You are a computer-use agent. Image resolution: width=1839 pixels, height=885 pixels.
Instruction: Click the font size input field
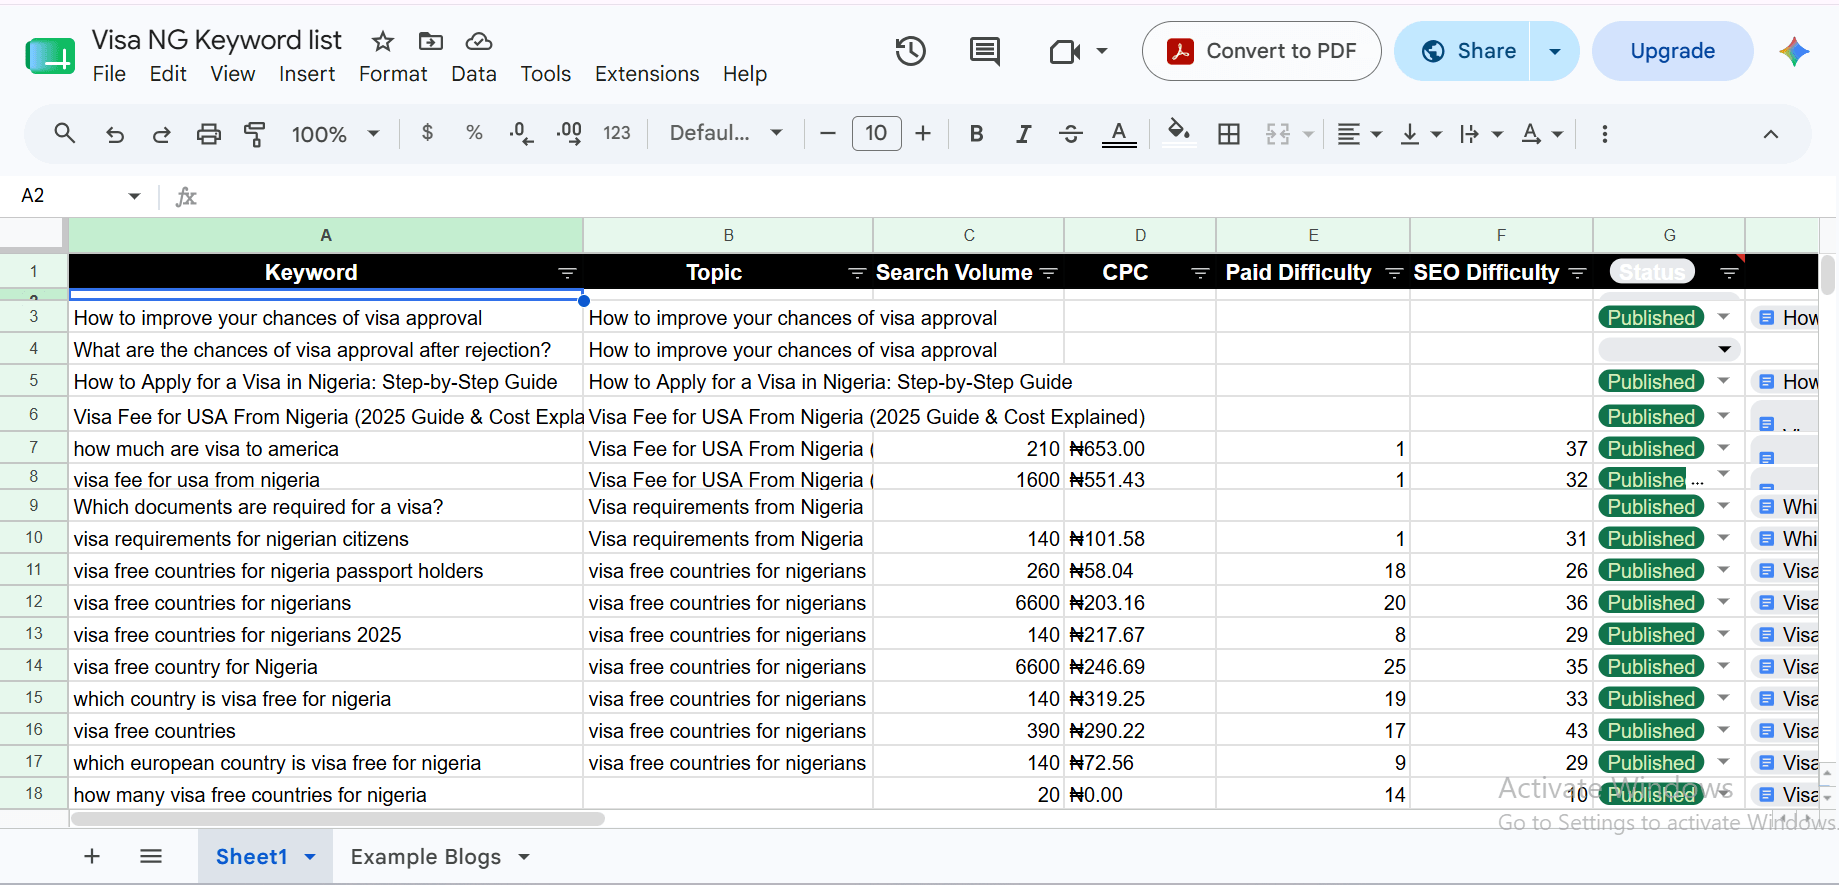click(876, 133)
